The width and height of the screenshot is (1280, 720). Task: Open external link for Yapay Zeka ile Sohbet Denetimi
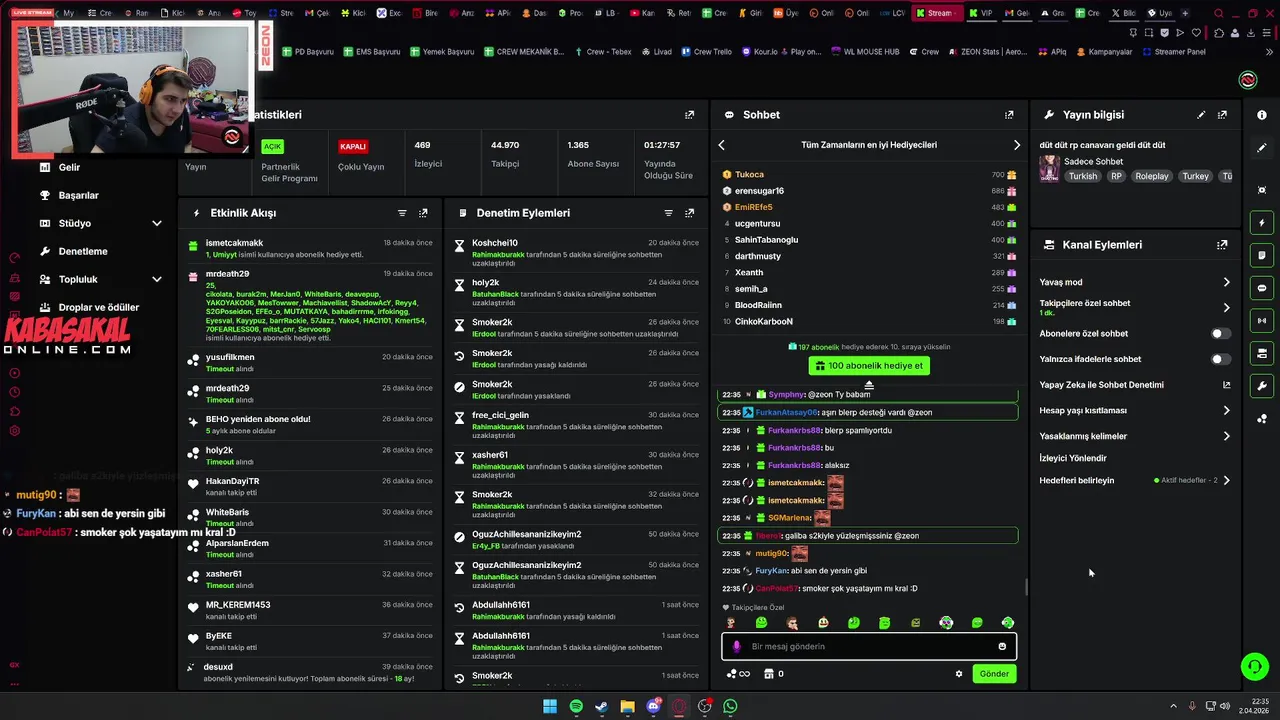click(x=1227, y=385)
